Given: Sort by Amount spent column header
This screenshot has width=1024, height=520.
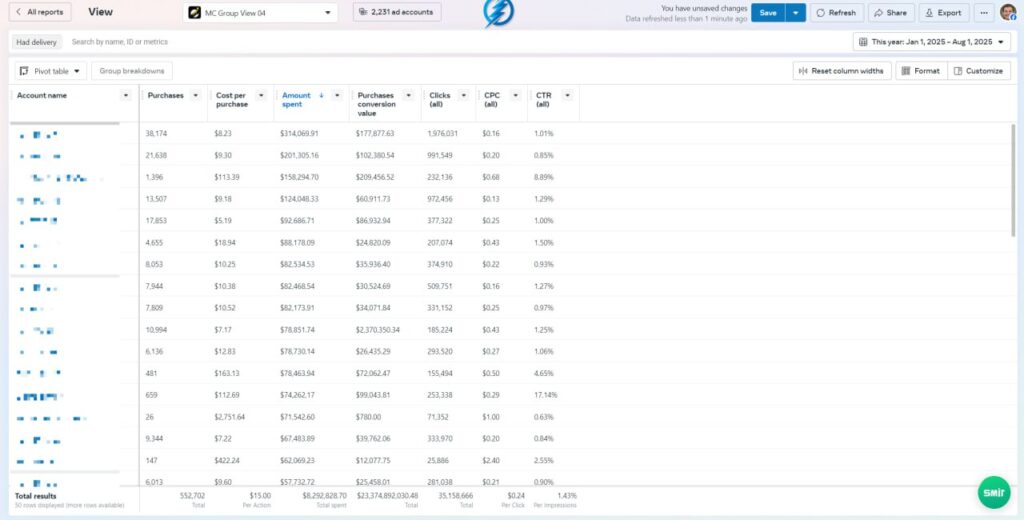Looking at the screenshot, I should coord(297,100).
